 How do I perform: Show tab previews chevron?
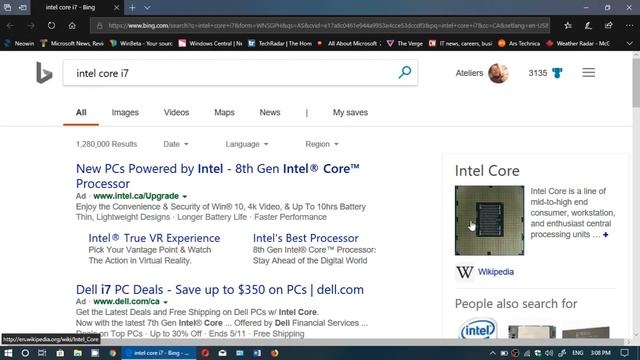(147, 7)
